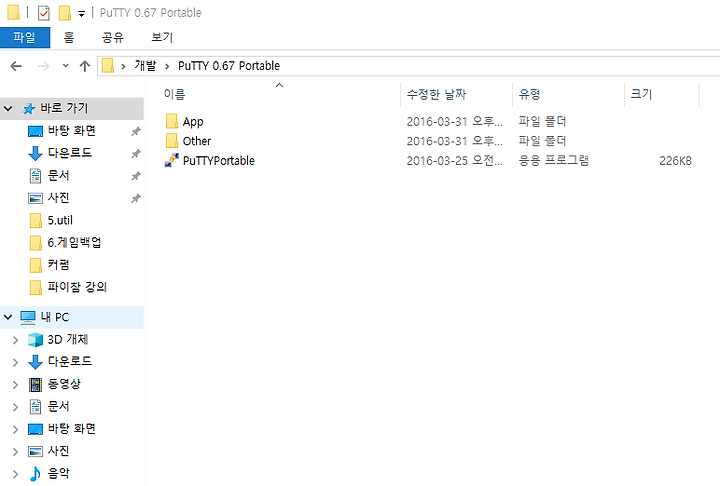Image resolution: width=720 pixels, height=486 pixels.
Task: Select 내 PC in navigation pane
Action: click(55, 317)
